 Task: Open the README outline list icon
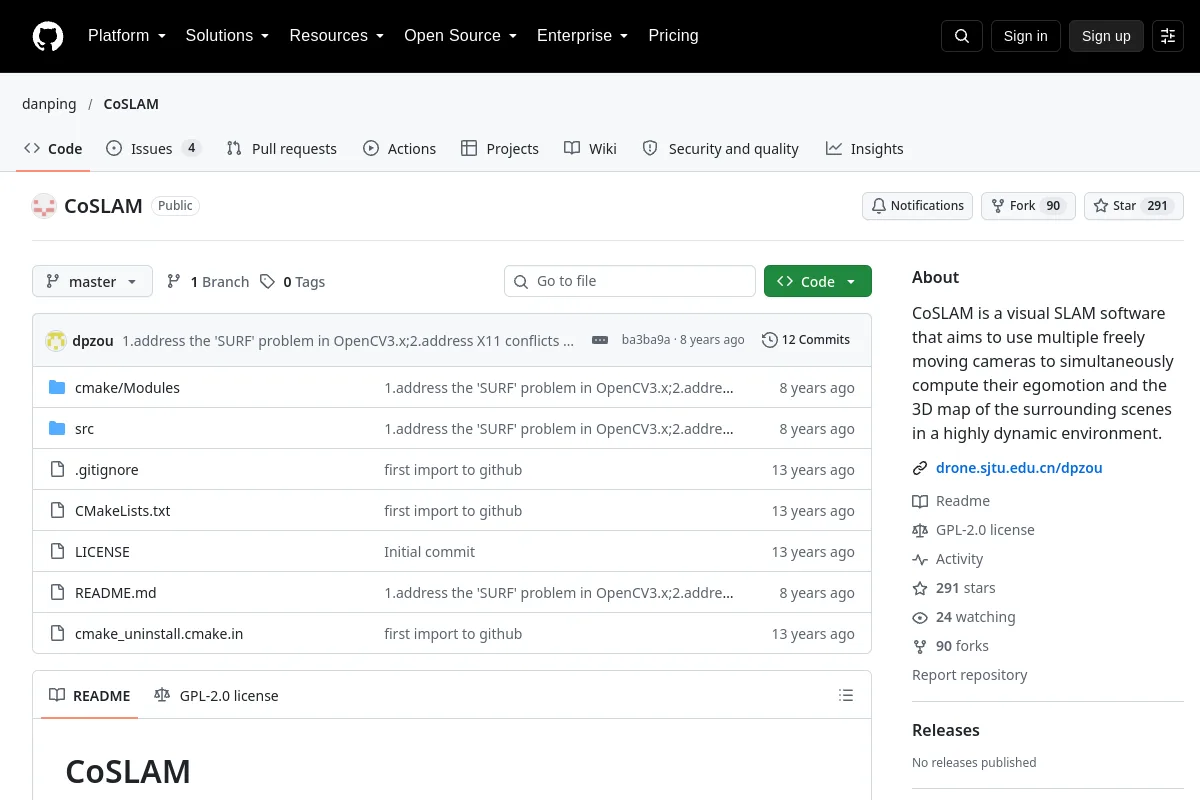pyautogui.click(x=846, y=695)
